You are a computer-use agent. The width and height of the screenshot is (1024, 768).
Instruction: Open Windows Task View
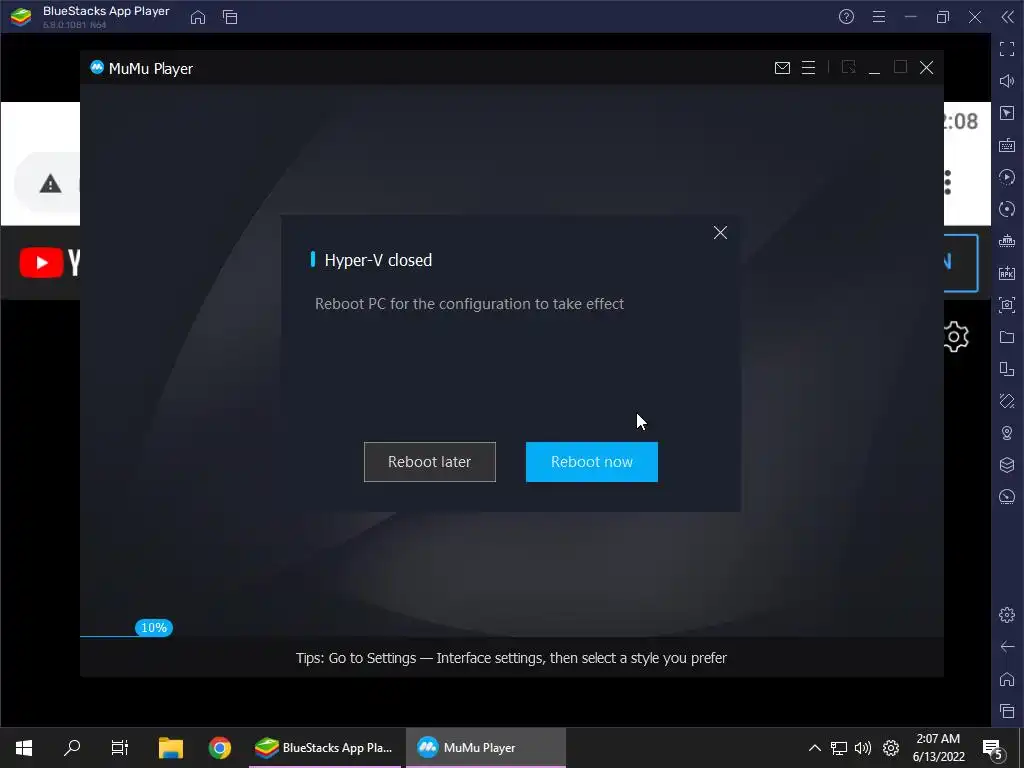120,748
